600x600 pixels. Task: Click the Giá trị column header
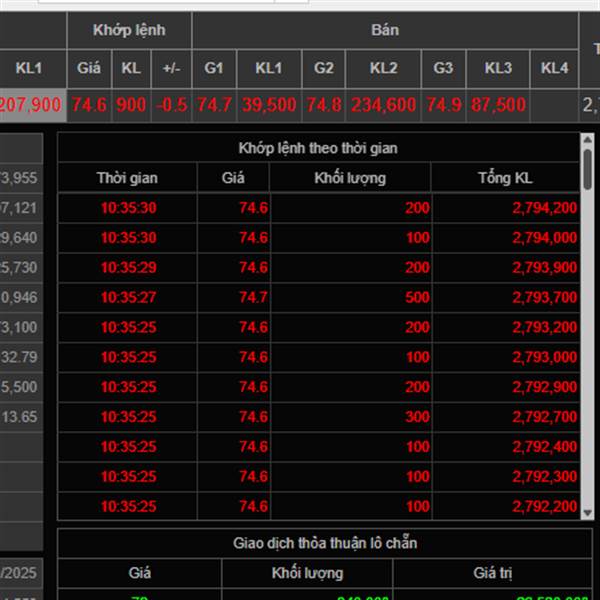pos(492,573)
